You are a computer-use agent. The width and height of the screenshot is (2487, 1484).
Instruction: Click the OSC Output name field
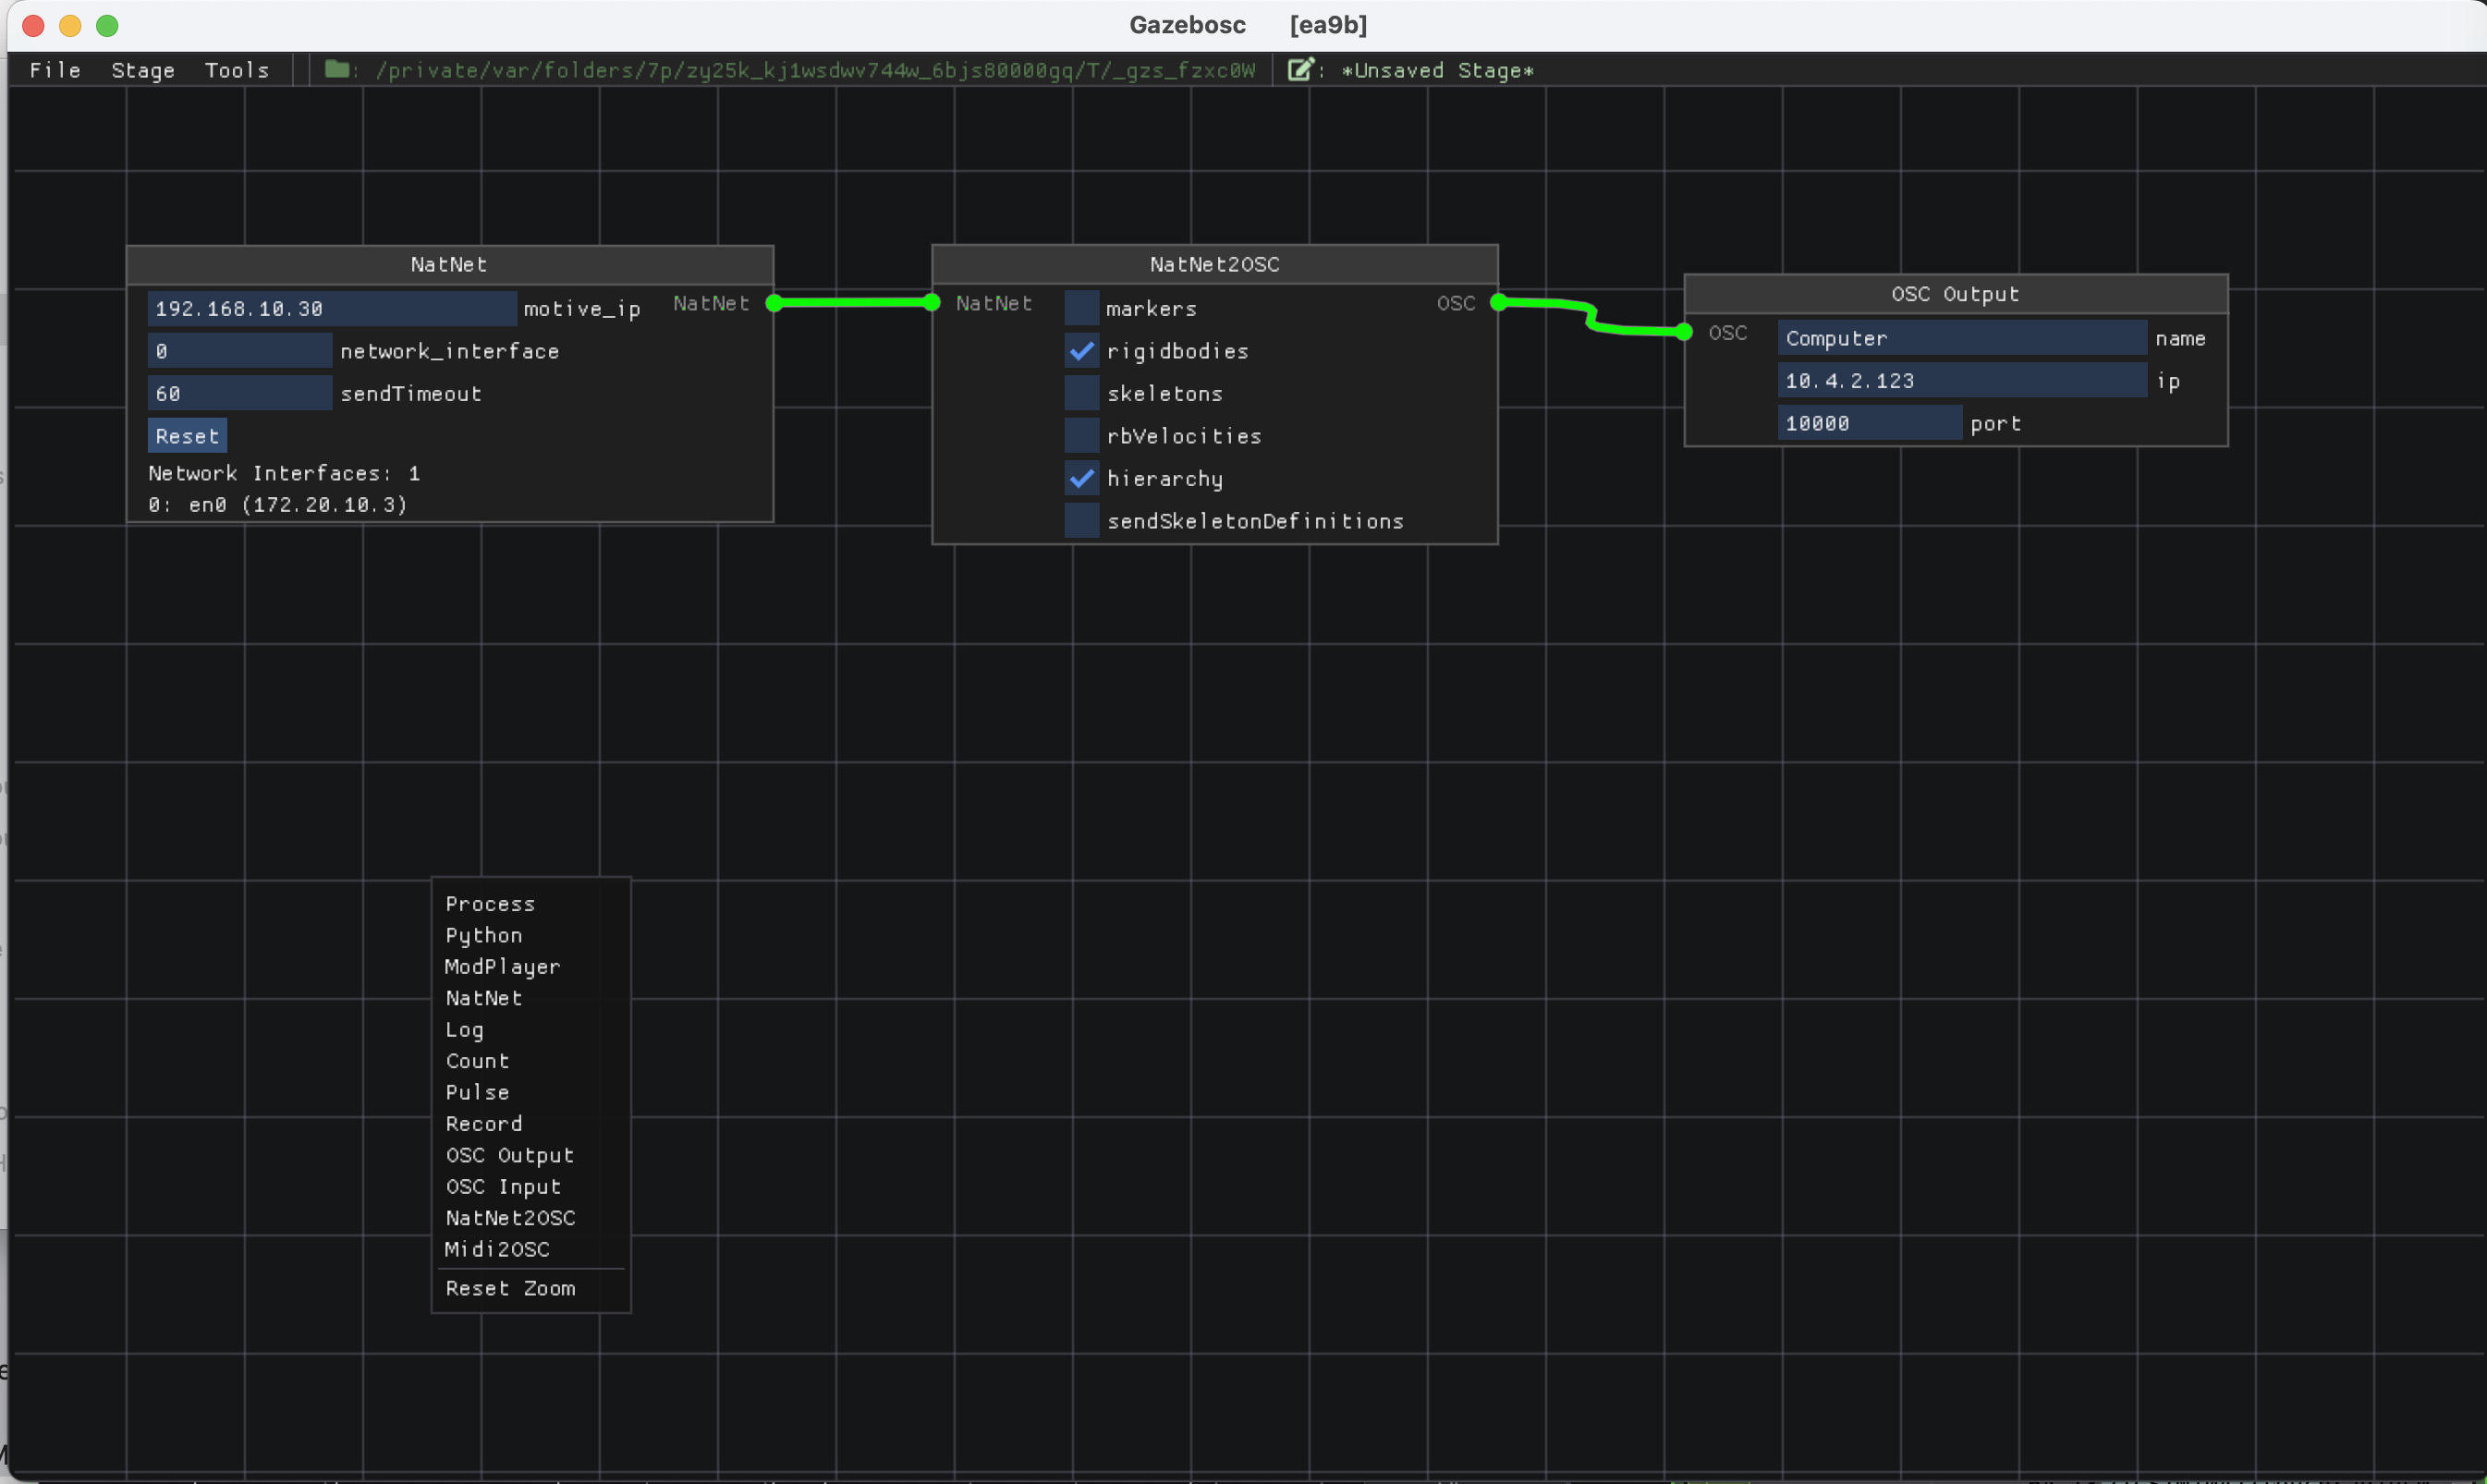pos(1962,338)
